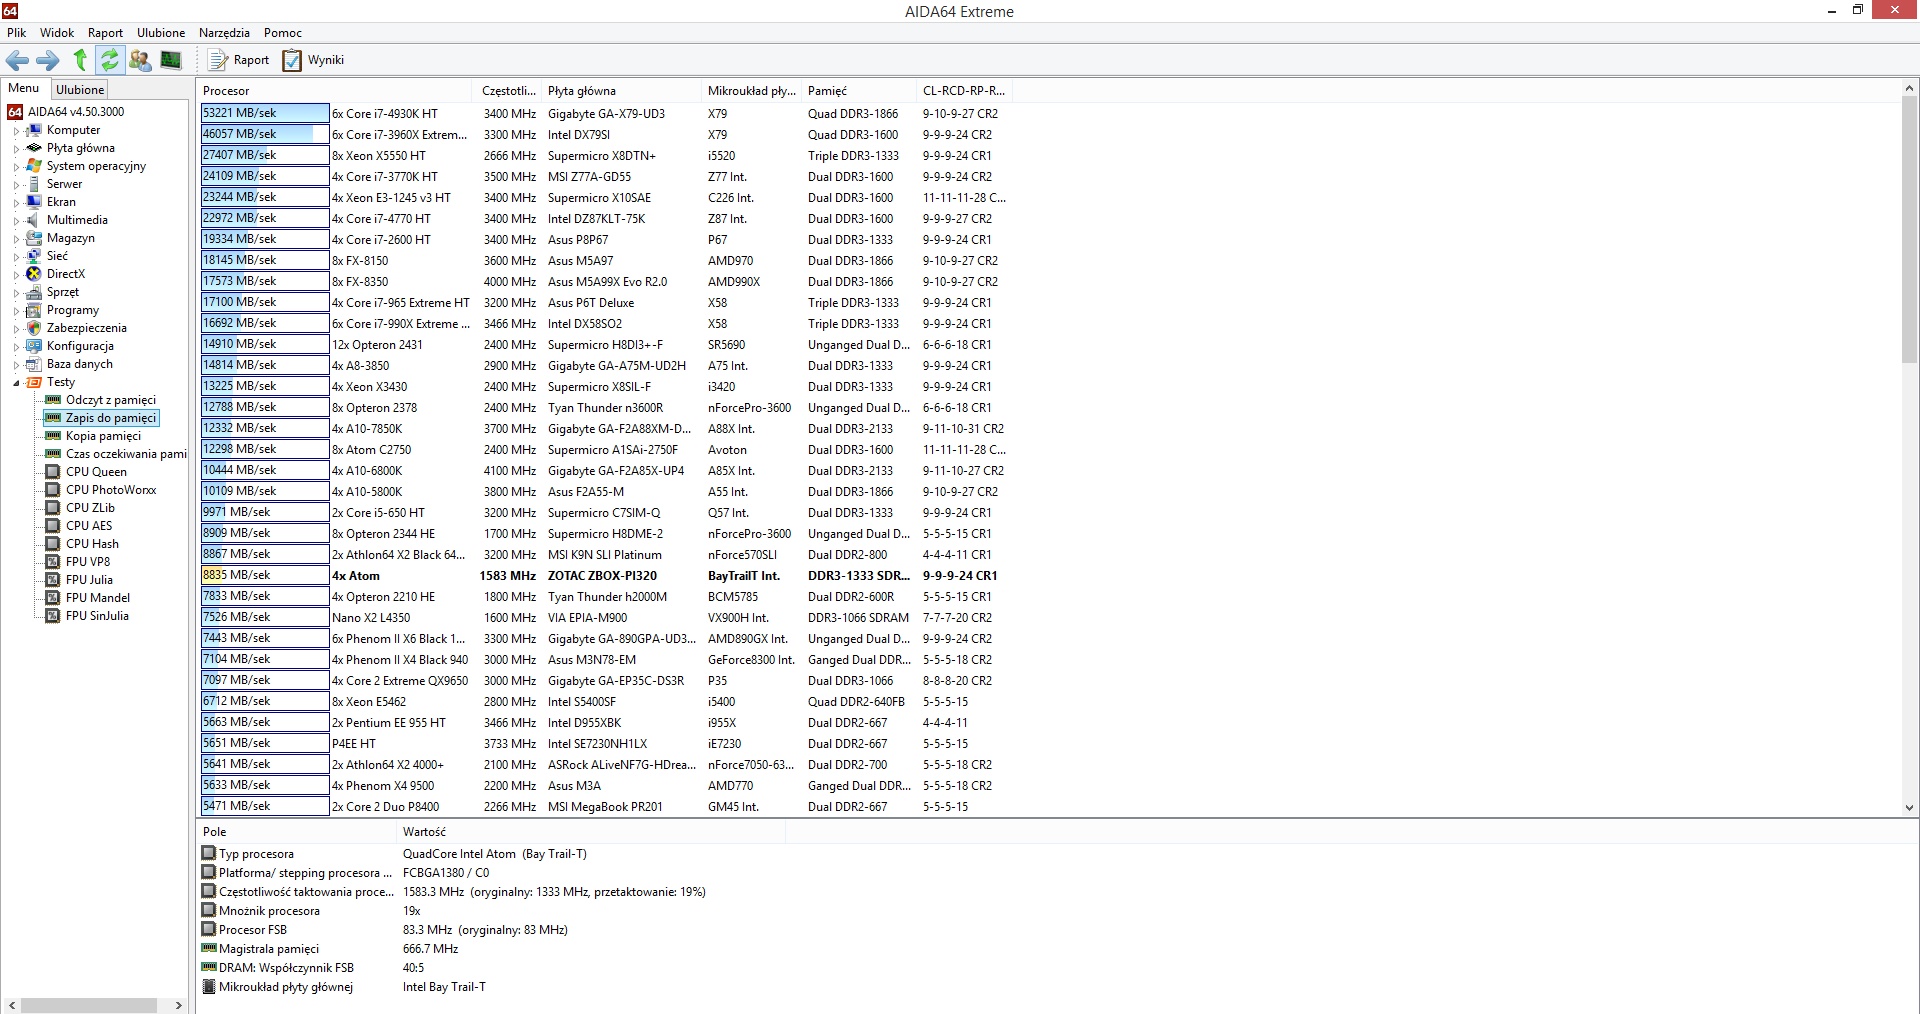Screen dimensions: 1920x1014
Task: Select the FPU VP8 benchmark icon
Action: coord(53,562)
